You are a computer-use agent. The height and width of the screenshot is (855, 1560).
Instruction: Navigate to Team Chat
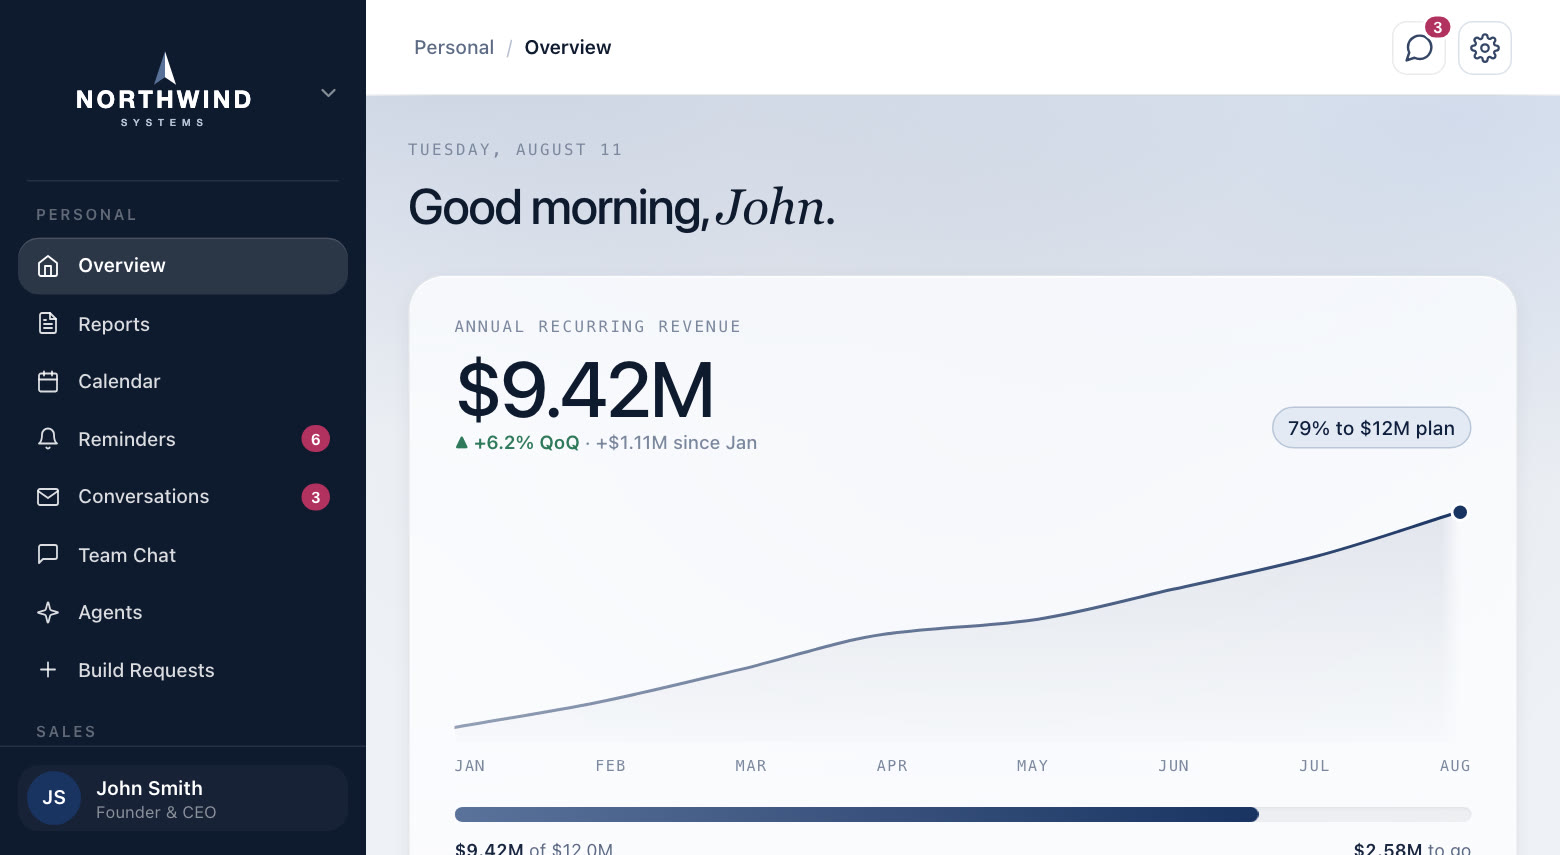coord(183,554)
